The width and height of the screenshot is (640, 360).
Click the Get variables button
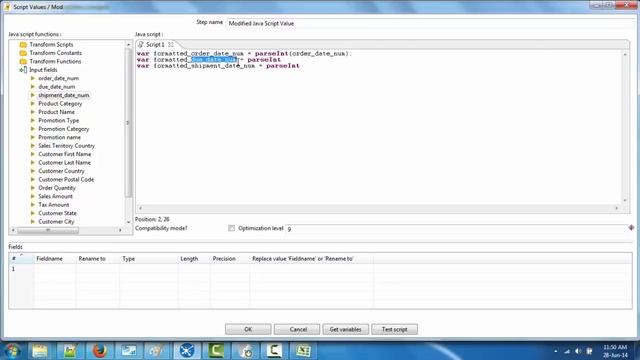[x=345, y=329]
